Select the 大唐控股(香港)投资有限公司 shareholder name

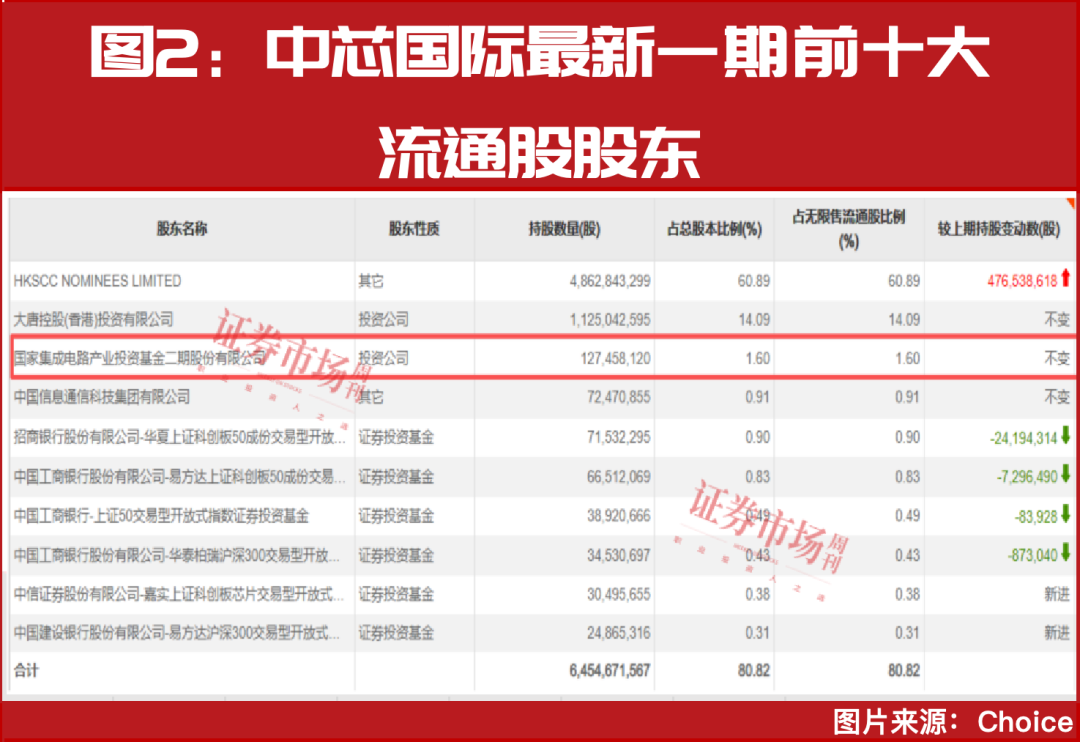[x=94, y=320]
